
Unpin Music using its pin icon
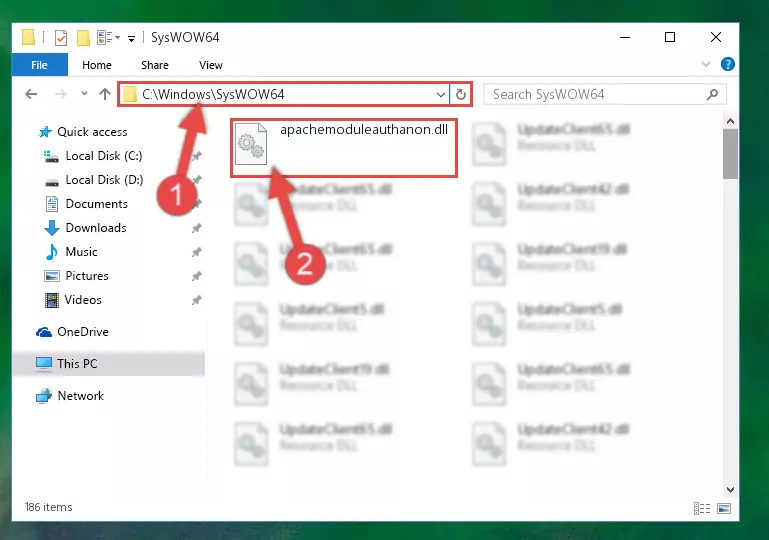[197, 252]
